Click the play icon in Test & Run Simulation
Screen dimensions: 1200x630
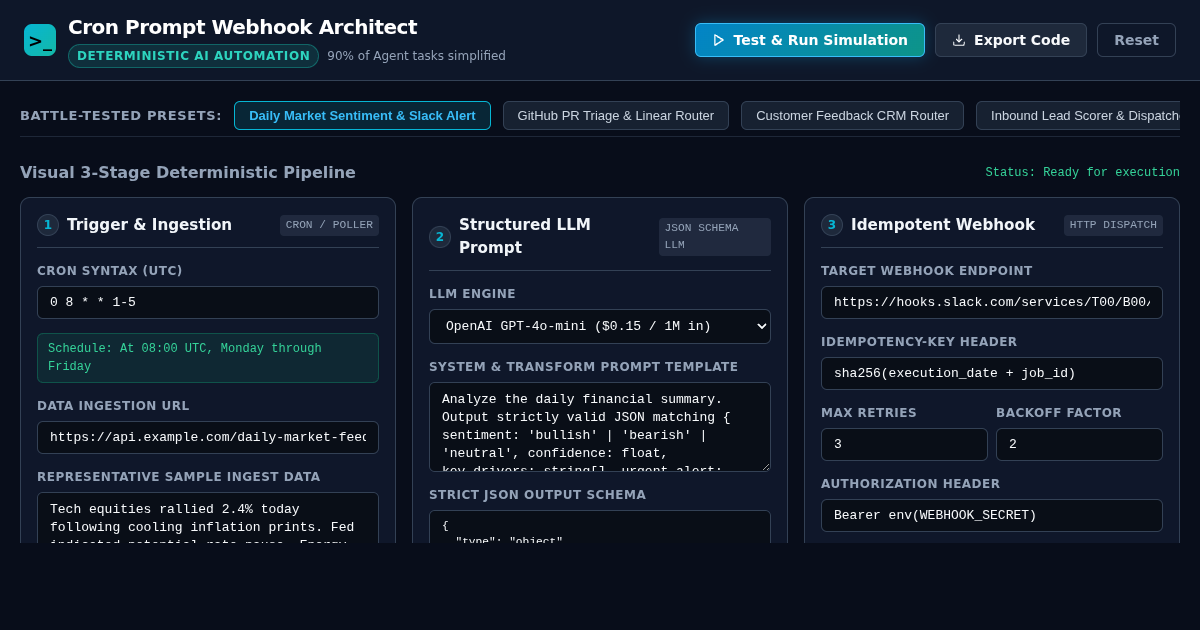(718, 40)
